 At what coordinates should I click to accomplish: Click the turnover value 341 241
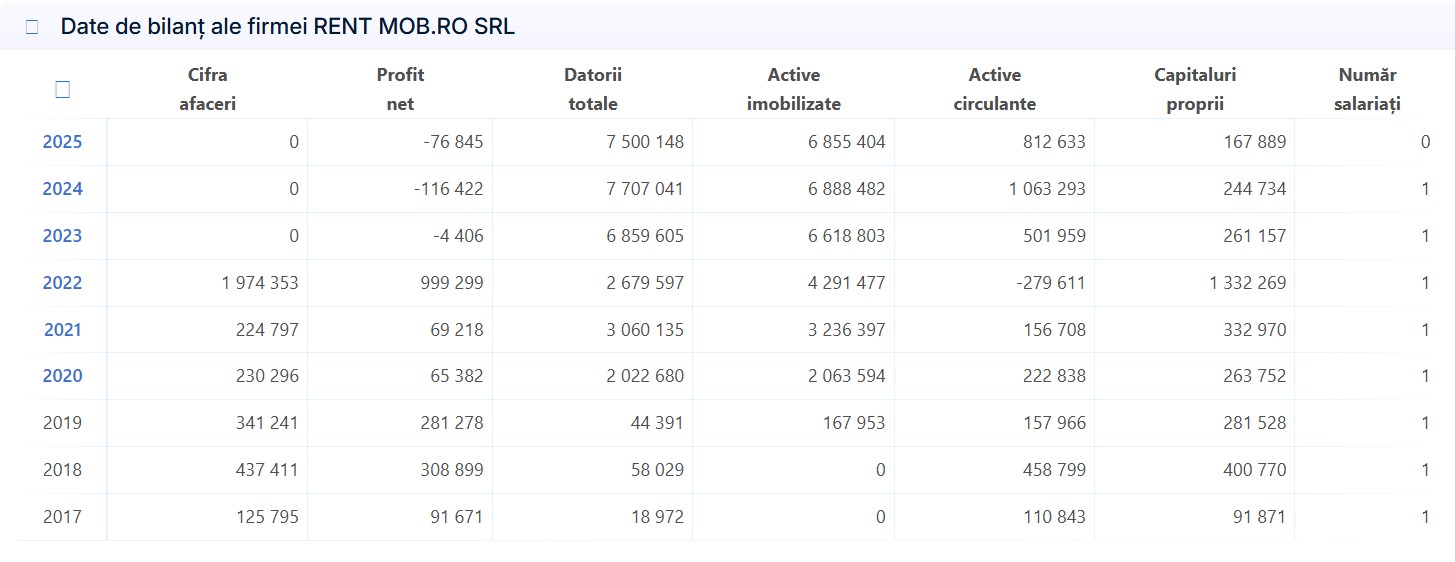point(267,423)
